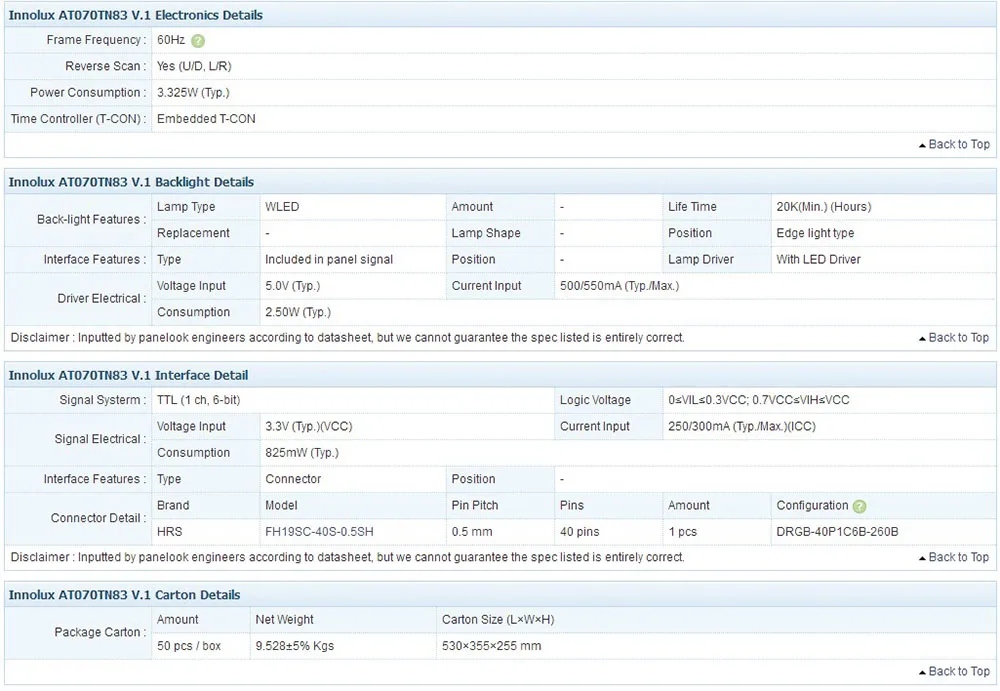Select the 5.0V (Typ.) voltage input value
1000x691 pixels.
tap(293, 286)
